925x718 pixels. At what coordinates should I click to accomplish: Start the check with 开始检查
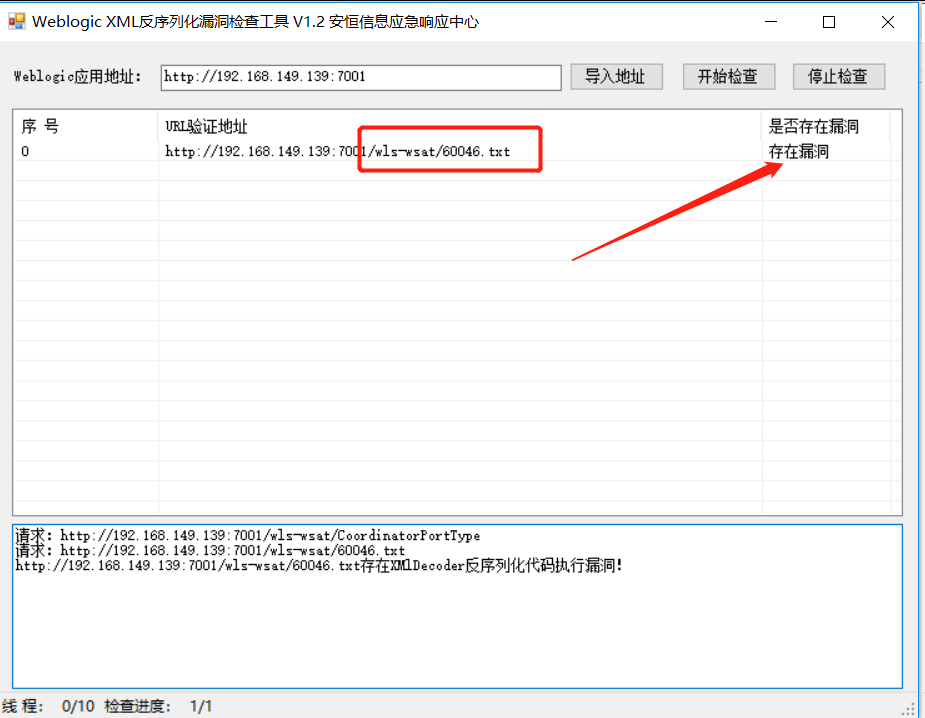pyautogui.click(x=729, y=77)
